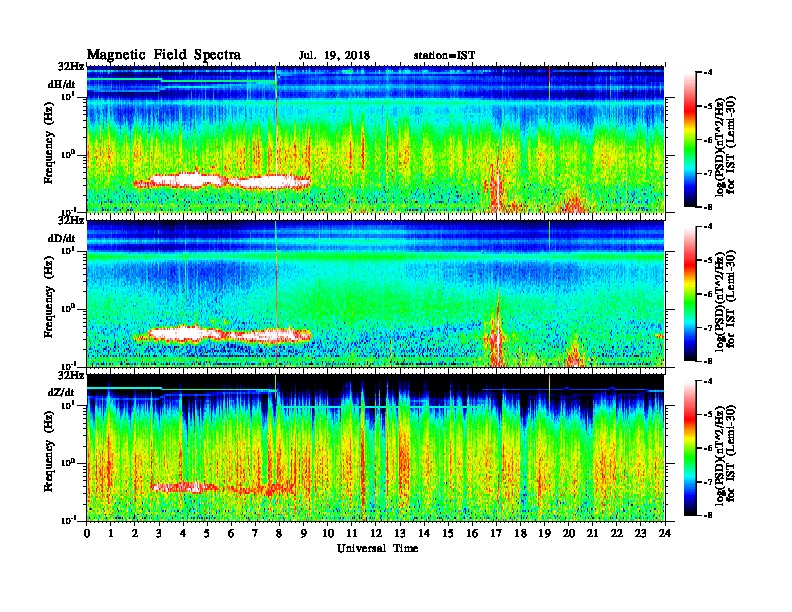Click the "dH/dt" panel label
The width and height of the screenshot is (792, 612).
click(62, 84)
